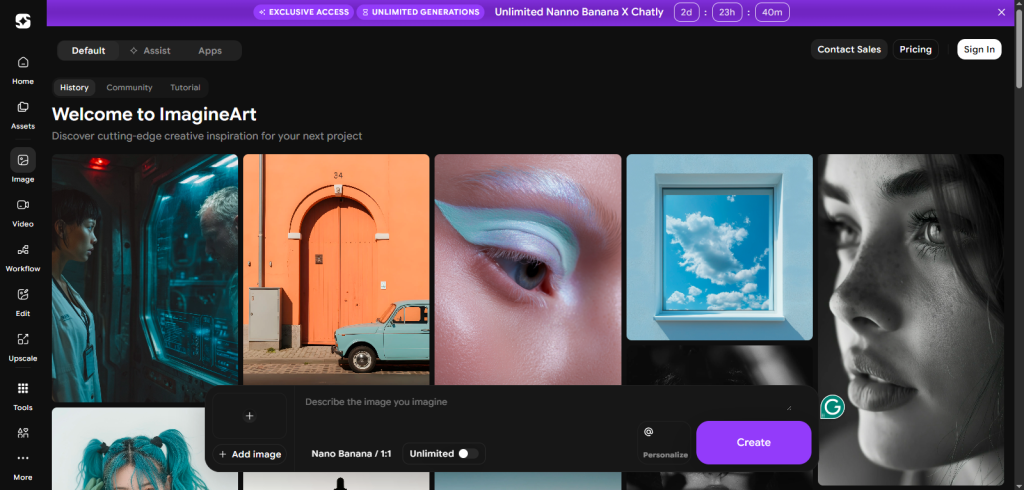Select the Default mode option

click(x=88, y=51)
